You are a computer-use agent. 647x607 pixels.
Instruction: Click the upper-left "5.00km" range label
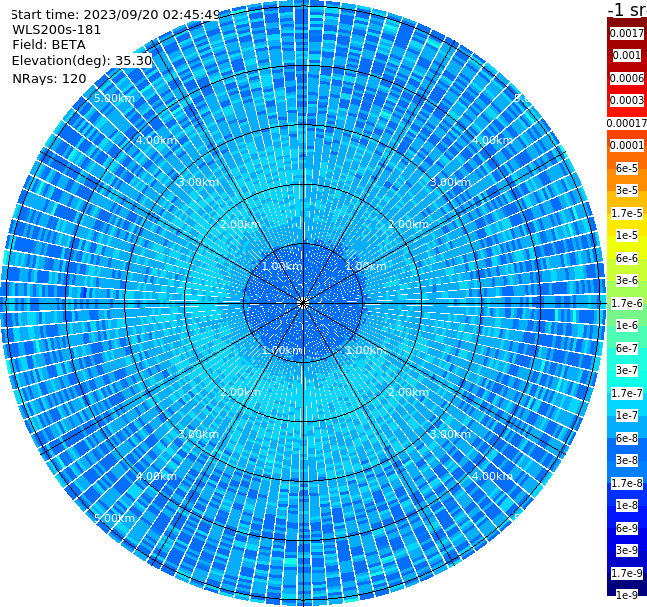click(x=114, y=98)
